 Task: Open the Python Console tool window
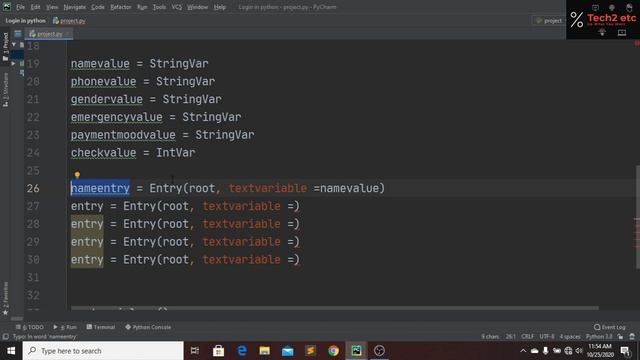pyautogui.click(x=148, y=327)
